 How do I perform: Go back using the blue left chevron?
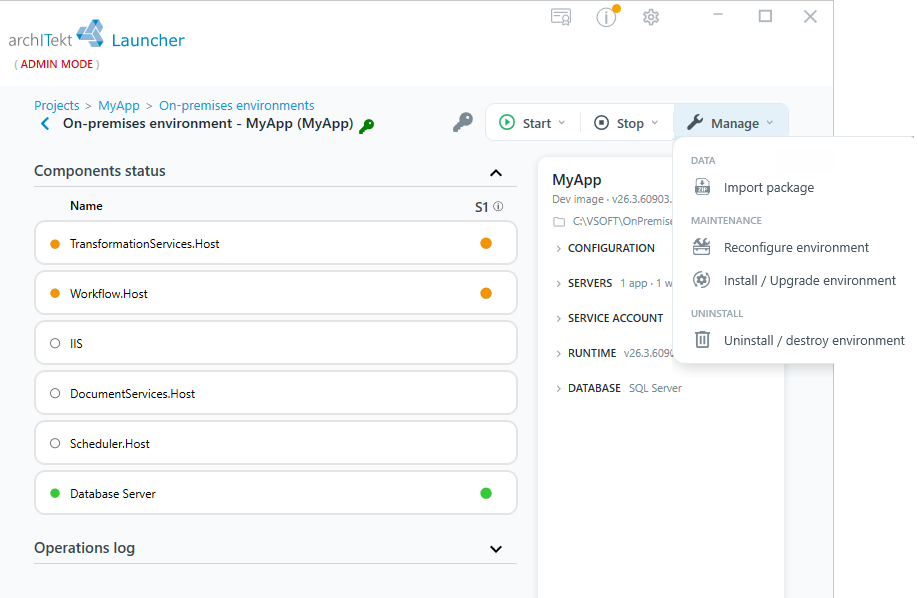(x=45, y=124)
